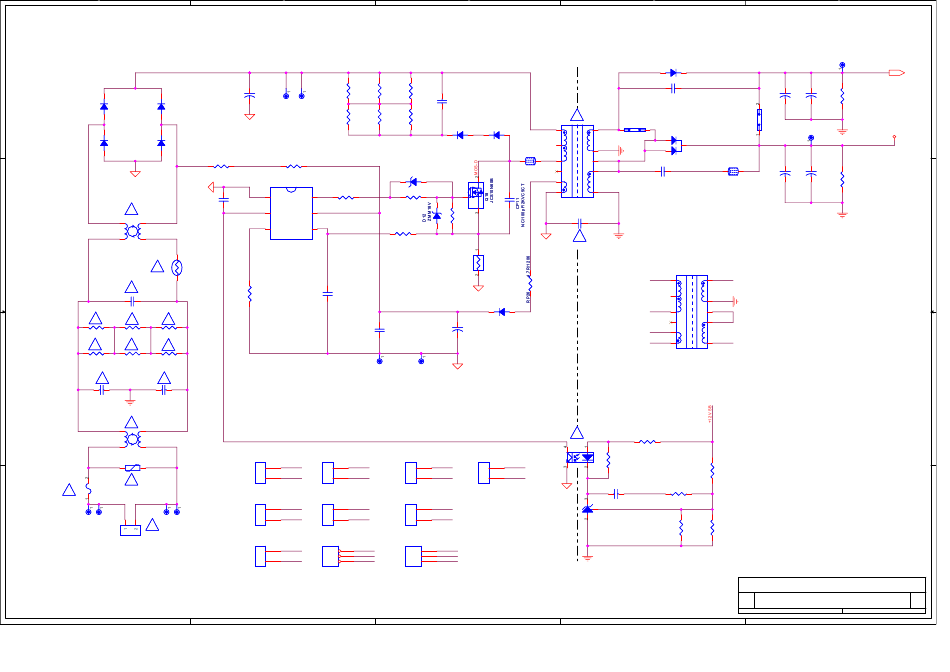
Task: Click the dual diode rectifier package symbol
Action: (x=675, y=145)
